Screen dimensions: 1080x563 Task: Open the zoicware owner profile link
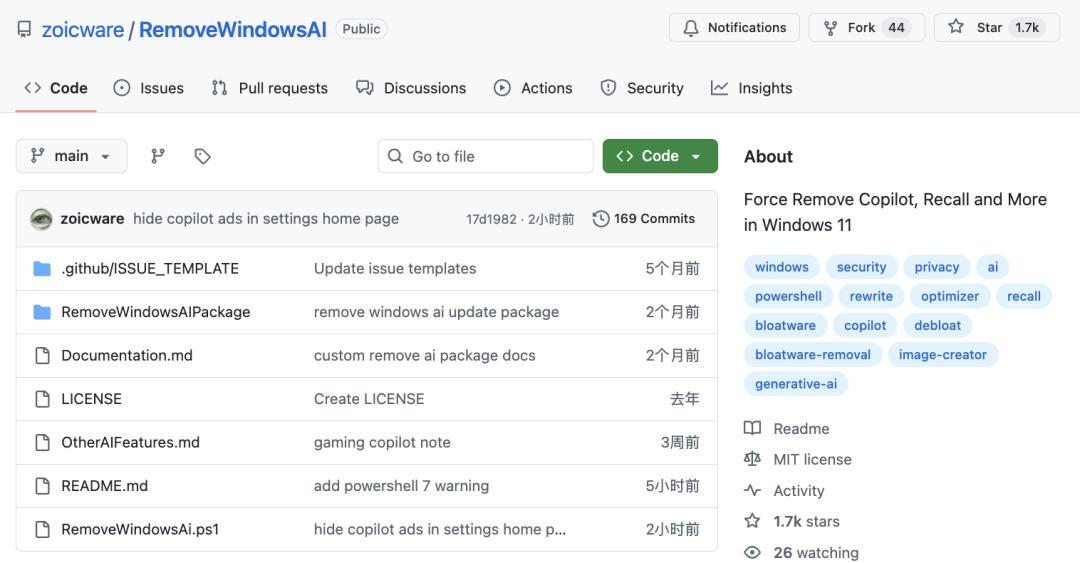point(81,30)
